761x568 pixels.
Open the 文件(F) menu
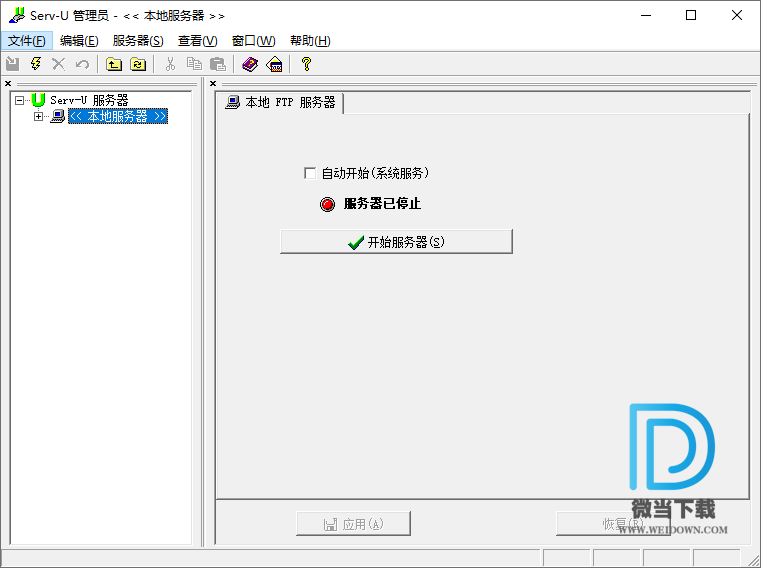click(27, 41)
